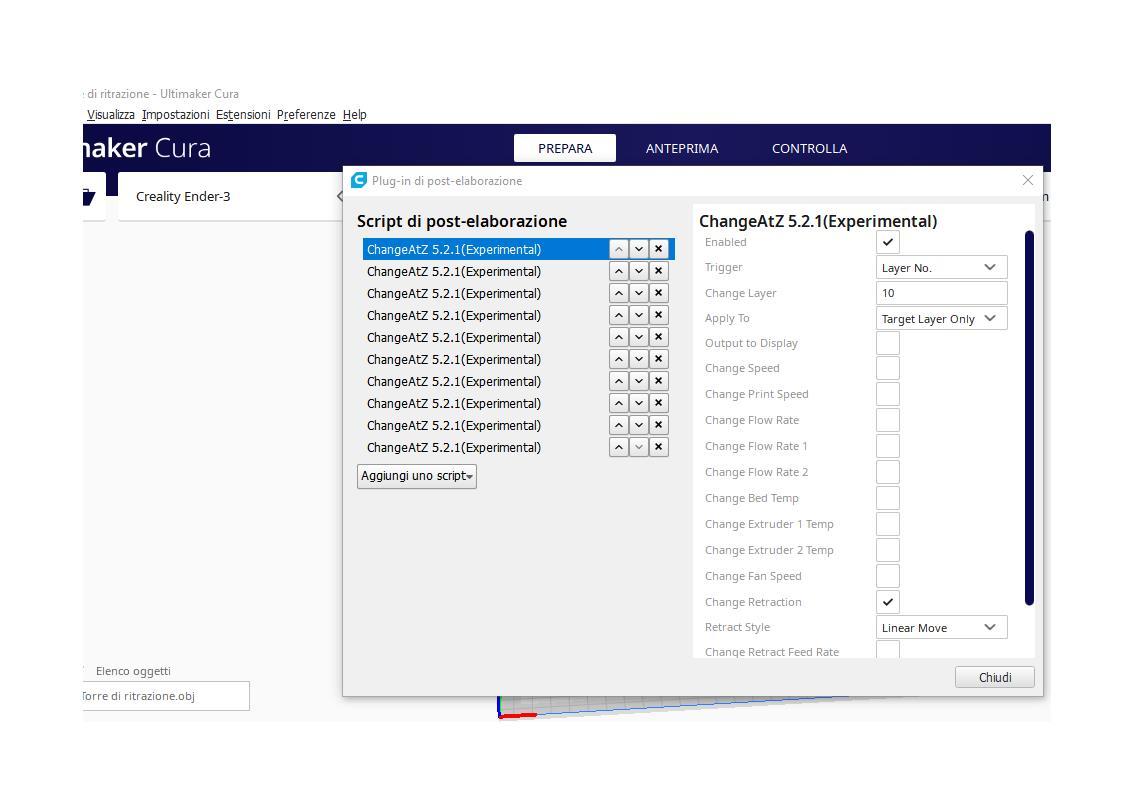The image size is (1122, 793).
Task: Move the second ChangeAtZ script up
Action: point(618,271)
